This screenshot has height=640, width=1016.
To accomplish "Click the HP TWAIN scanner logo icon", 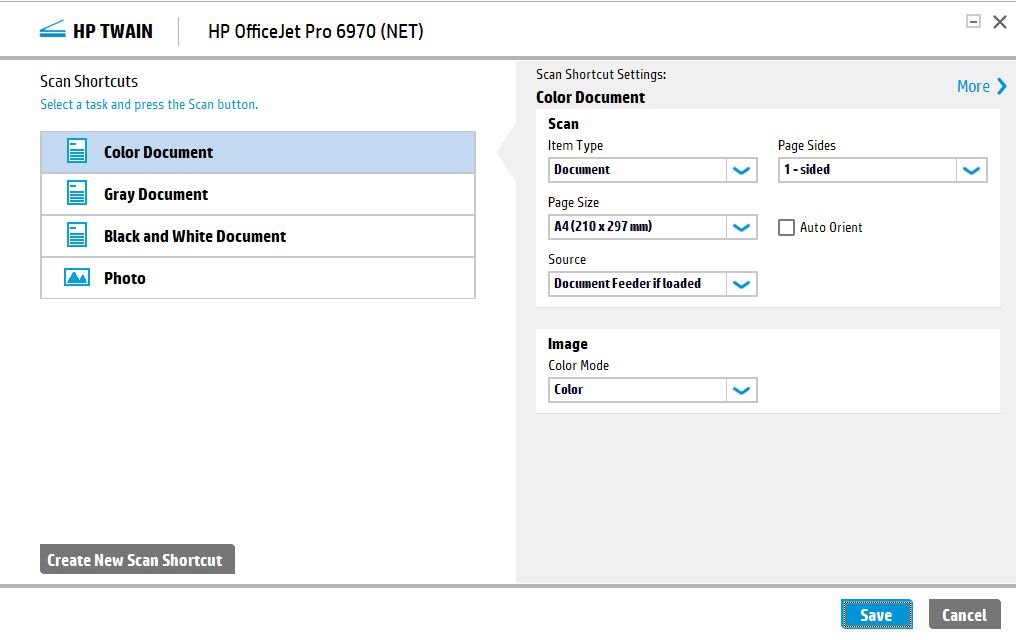I will 52,31.
